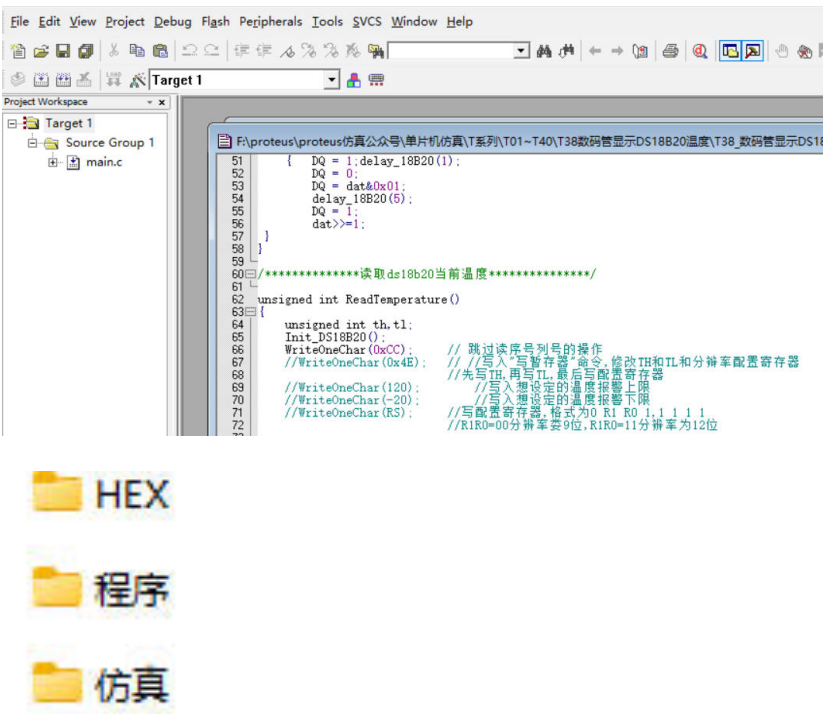Click the Indent selected text icon
The width and height of the screenshot is (829, 714).
tap(242, 51)
